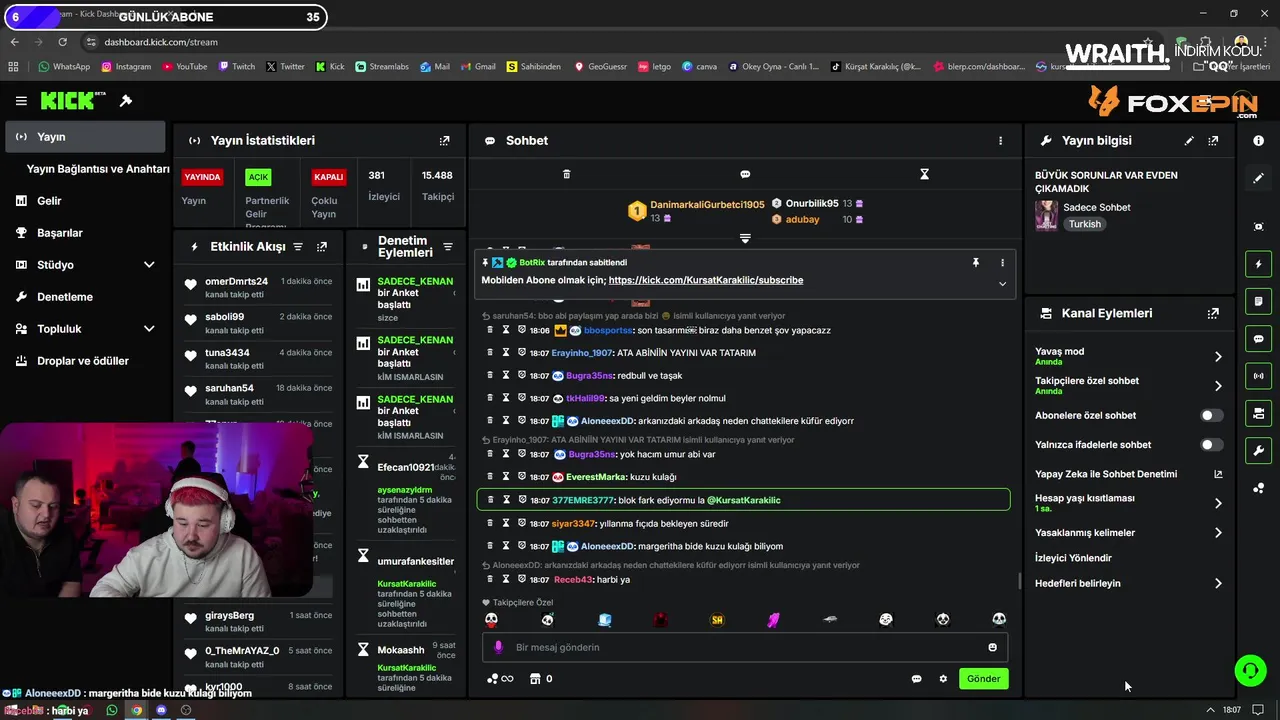Click the pin icon beside the Kick logo
1280x720 pixels.
click(x=126, y=101)
